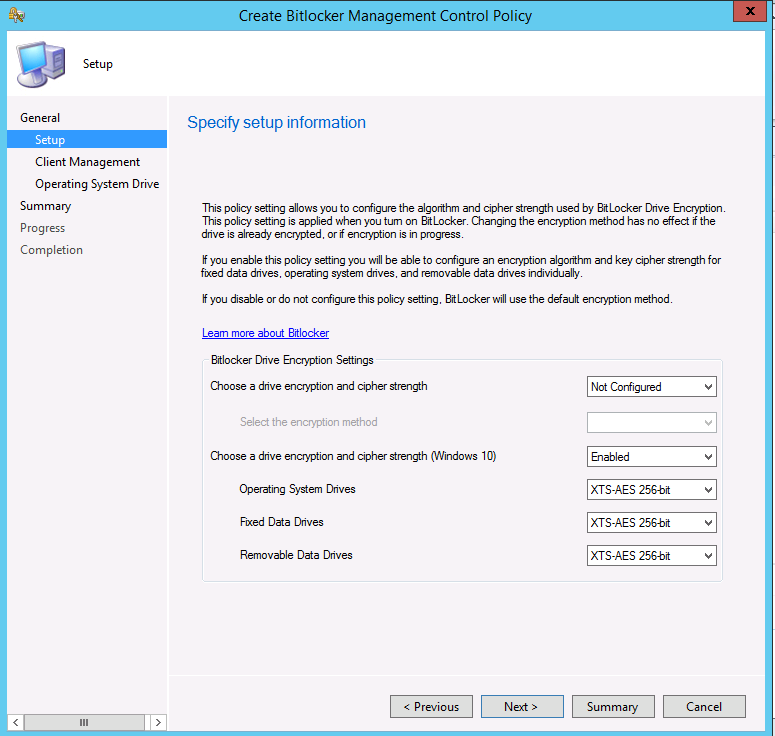This screenshot has height=736, width=775.
Task: Cancel the policy wizard
Action: (704, 706)
